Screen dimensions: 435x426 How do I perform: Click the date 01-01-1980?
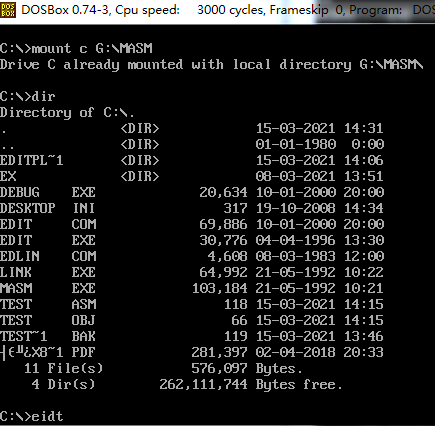pyautogui.click(x=296, y=144)
